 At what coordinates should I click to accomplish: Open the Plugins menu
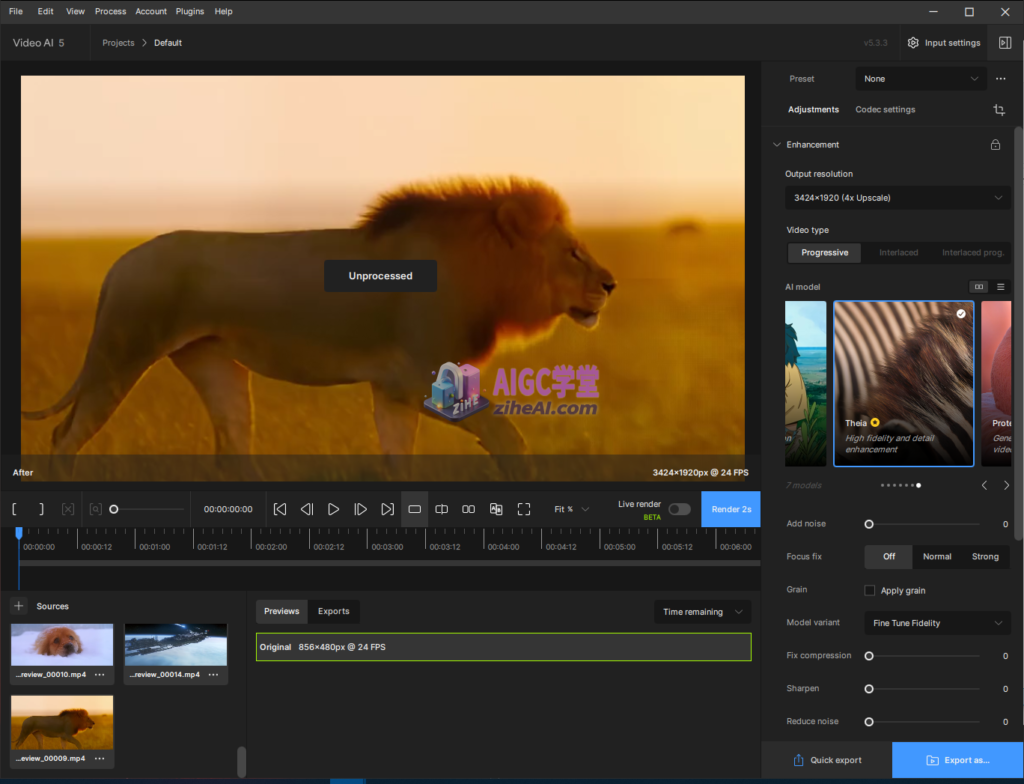coord(189,11)
